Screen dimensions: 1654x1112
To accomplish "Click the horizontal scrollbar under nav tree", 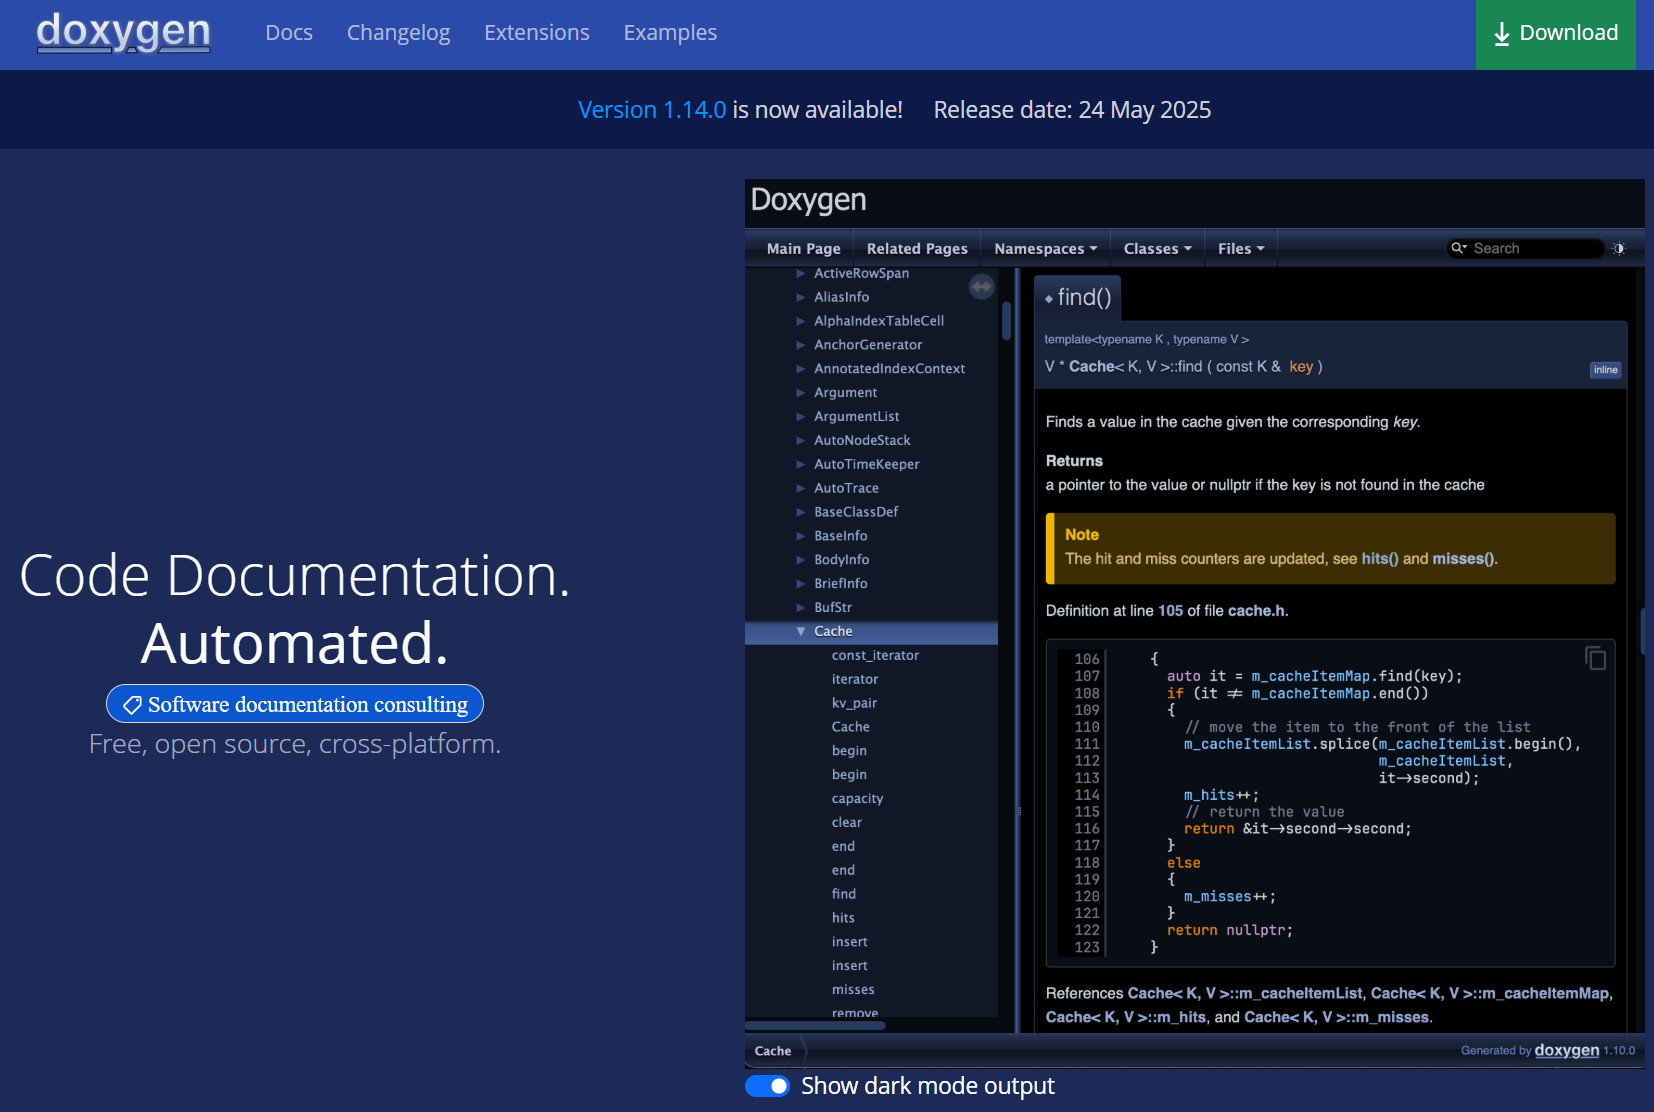I will [815, 1025].
